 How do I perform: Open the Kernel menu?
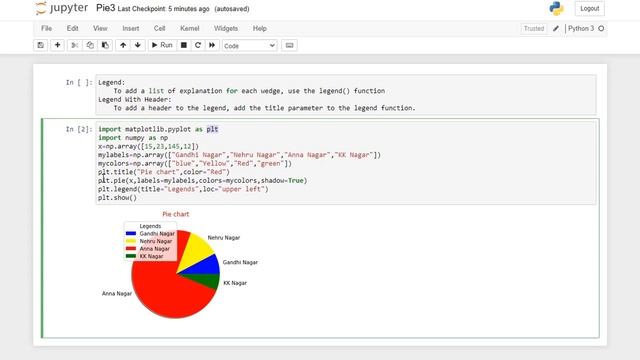(189, 29)
